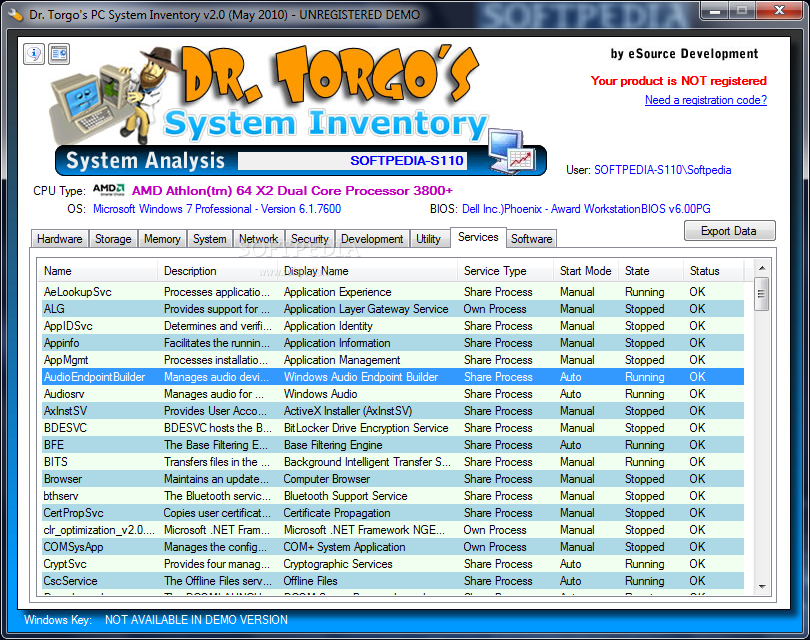Click 'Your product is NOT registered' notice
The image size is (810, 640).
point(678,81)
